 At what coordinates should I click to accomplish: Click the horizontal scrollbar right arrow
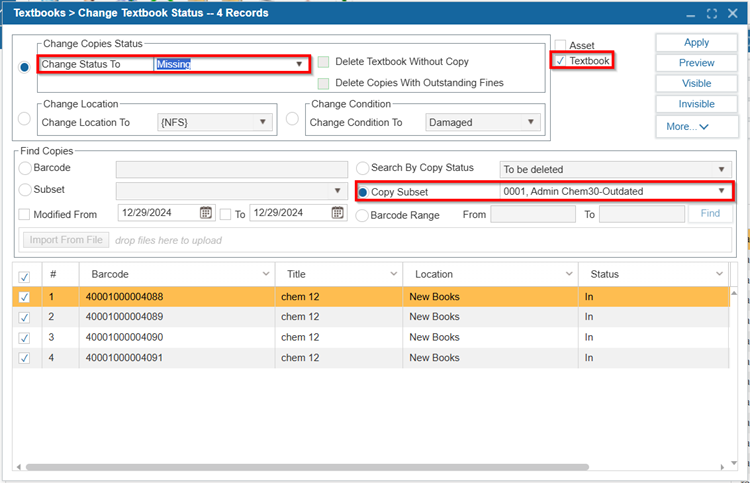pyautogui.click(x=722, y=467)
